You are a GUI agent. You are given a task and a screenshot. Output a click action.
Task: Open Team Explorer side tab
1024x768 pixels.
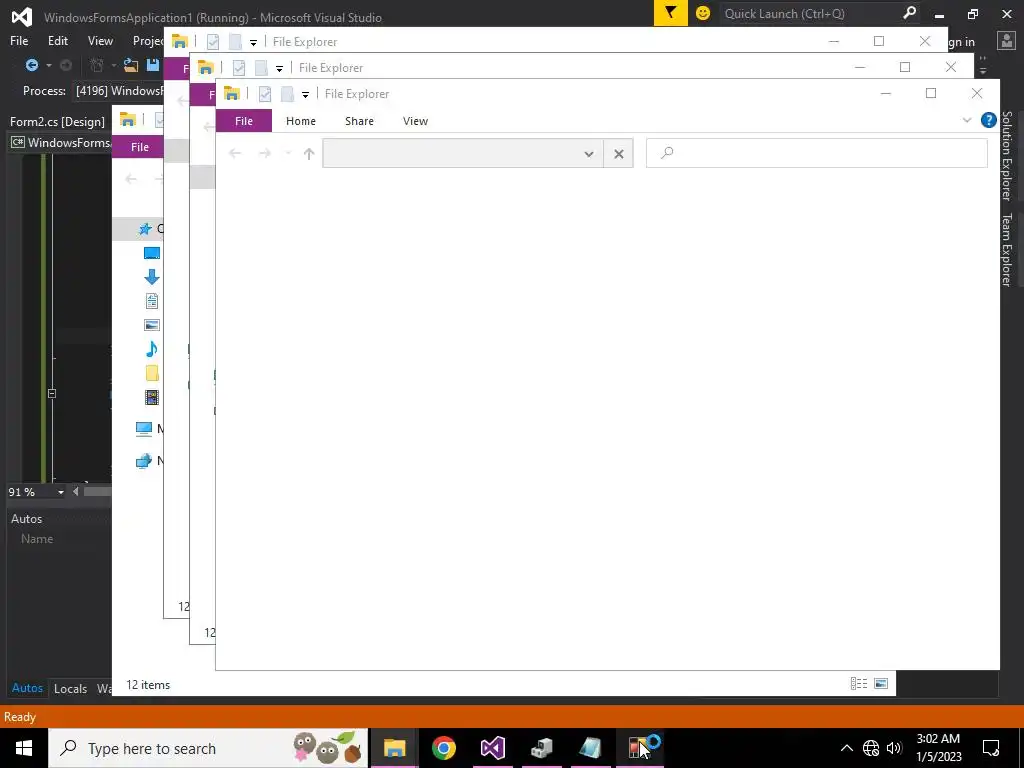coord(1006,249)
